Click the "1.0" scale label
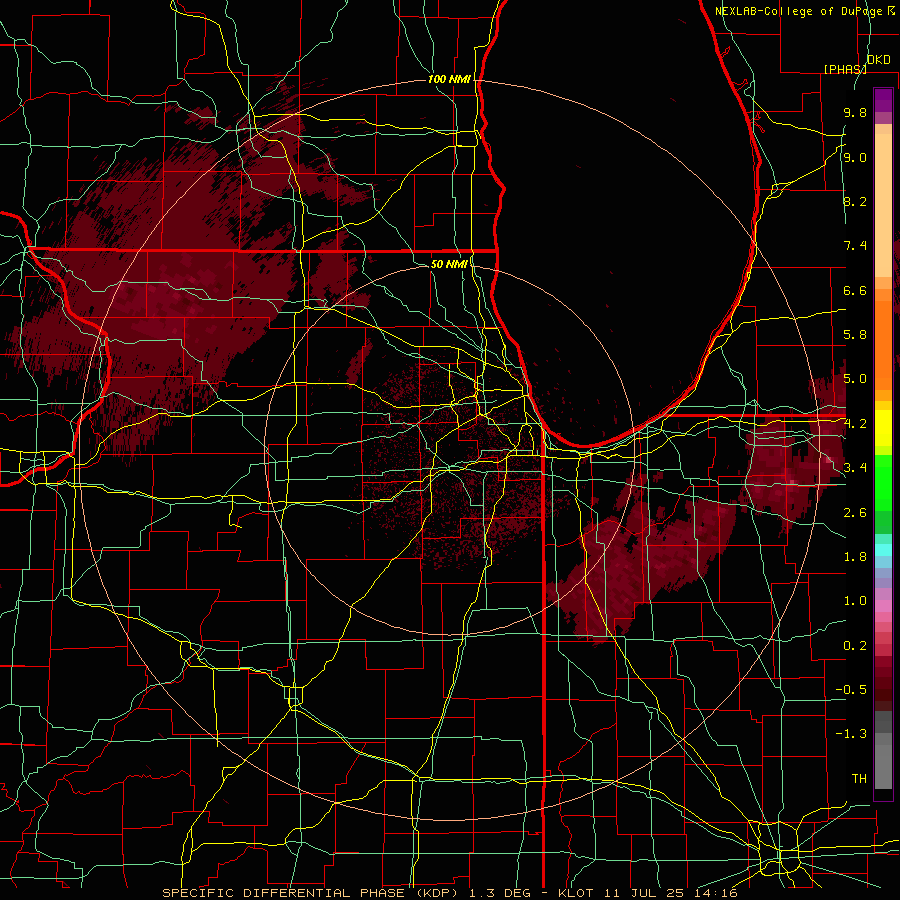The height and width of the screenshot is (900, 900). click(x=855, y=601)
